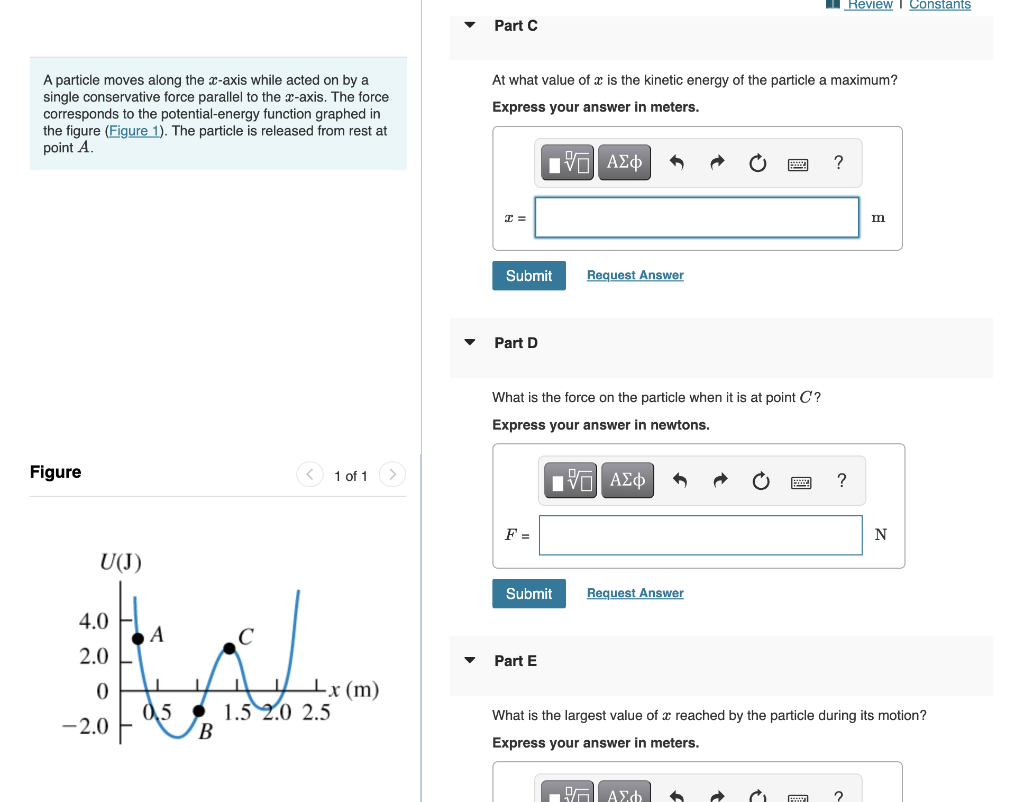The height and width of the screenshot is (802, 1024).
Task: Open the Greek symbols palette in Part D
Action: click(x=627, y=480)
